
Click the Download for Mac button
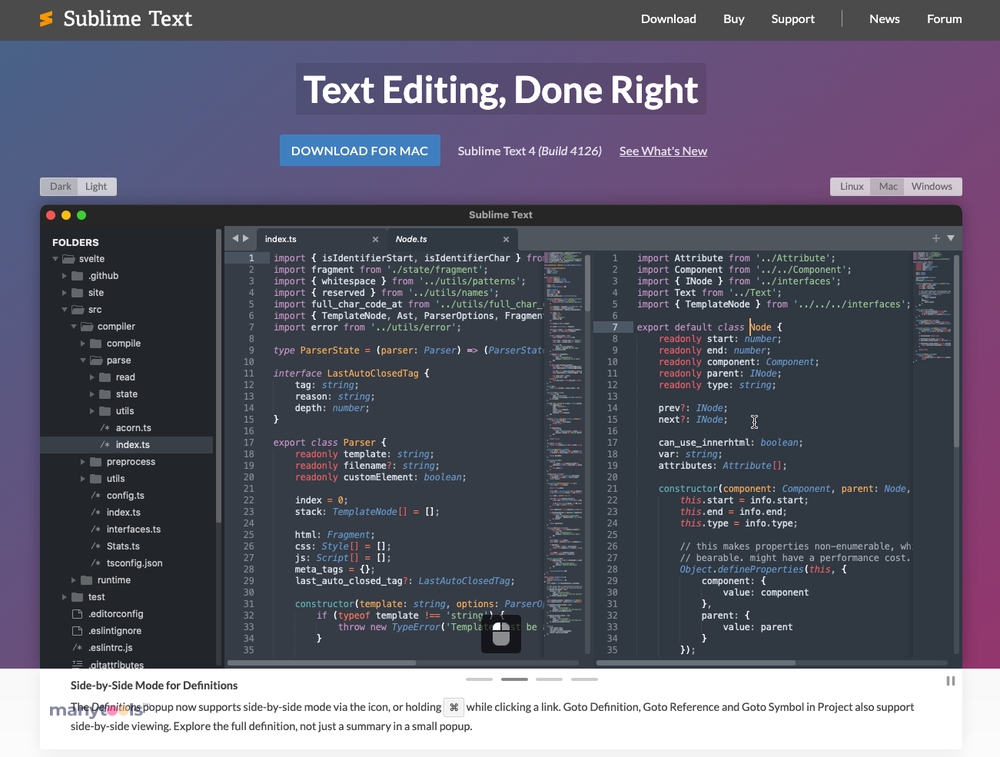(360, 151)
